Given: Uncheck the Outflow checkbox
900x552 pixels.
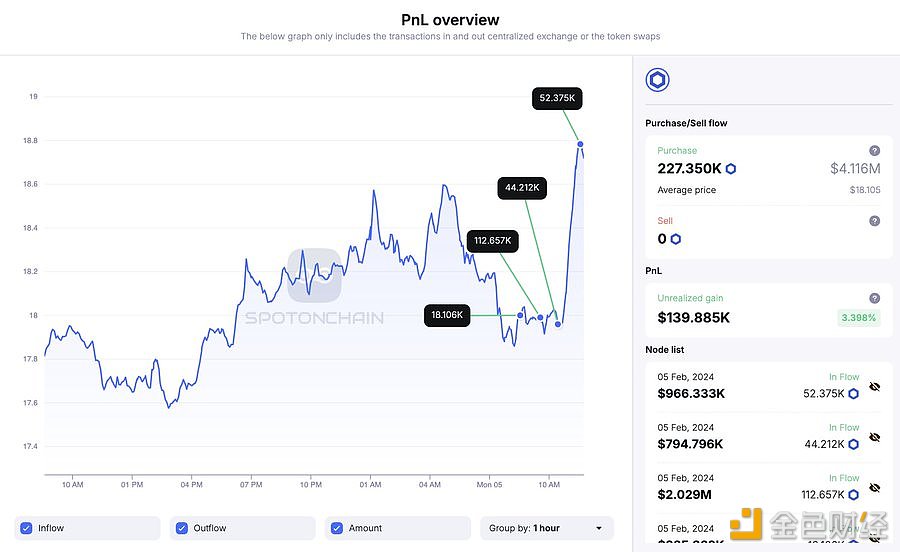Looking at the screenshot, I should coord(182,528).
